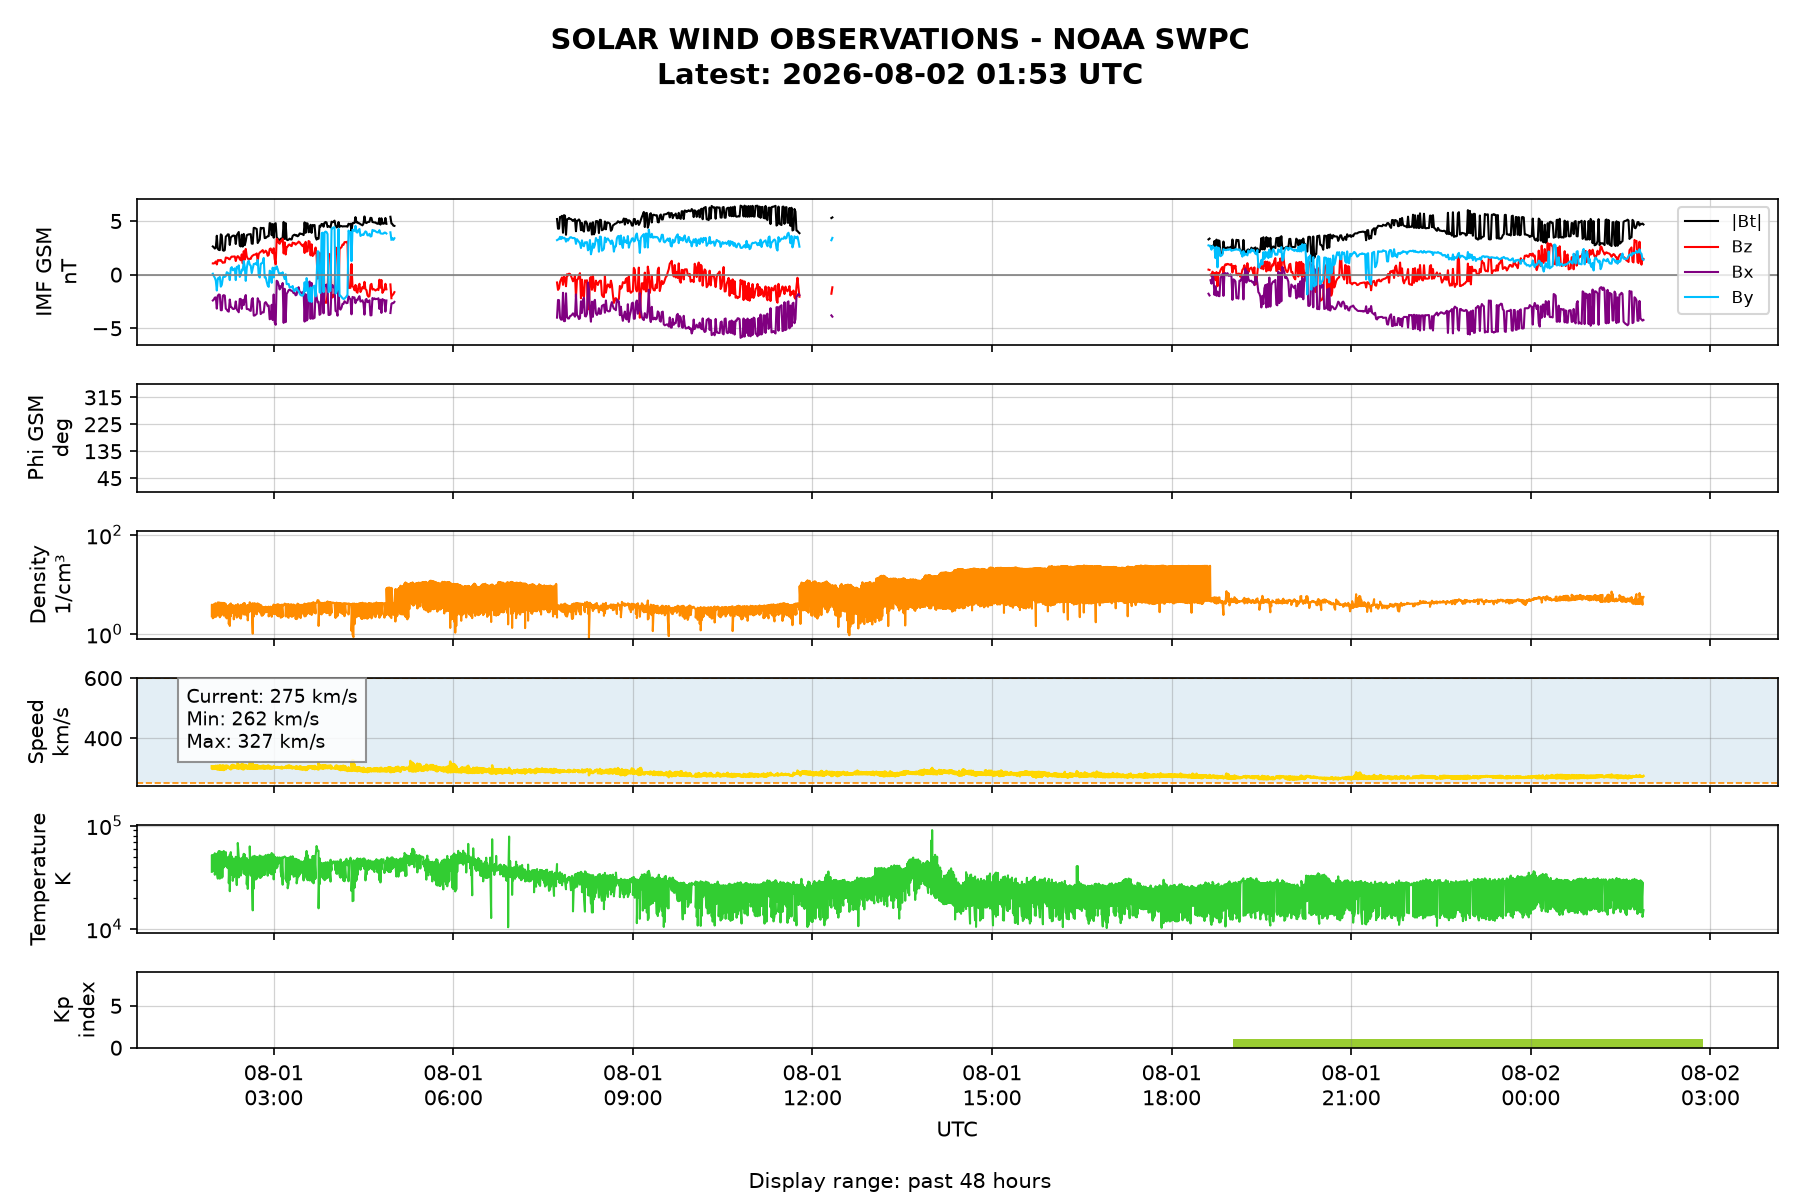This screenshot has width=1800, height=1200.
Task: Click the Display range past 48 hours text
Action: (900, 1181)
